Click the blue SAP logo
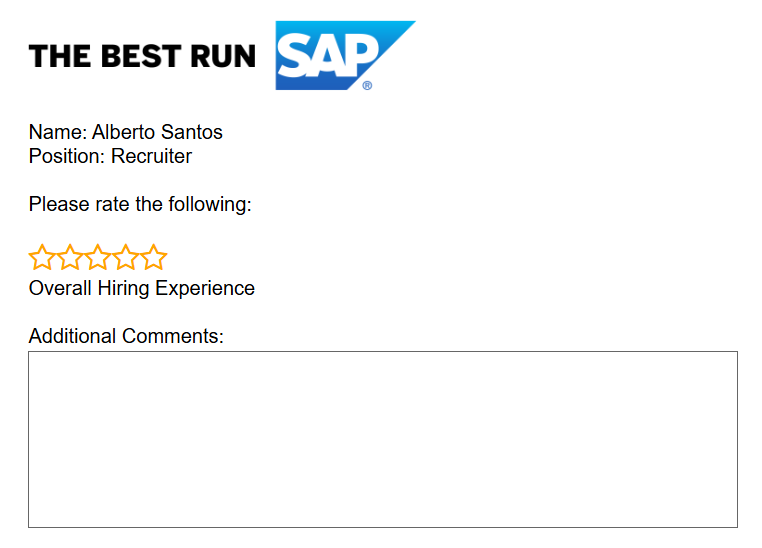Viewport: 762px width, 548px height. click(x=330, y=55)
